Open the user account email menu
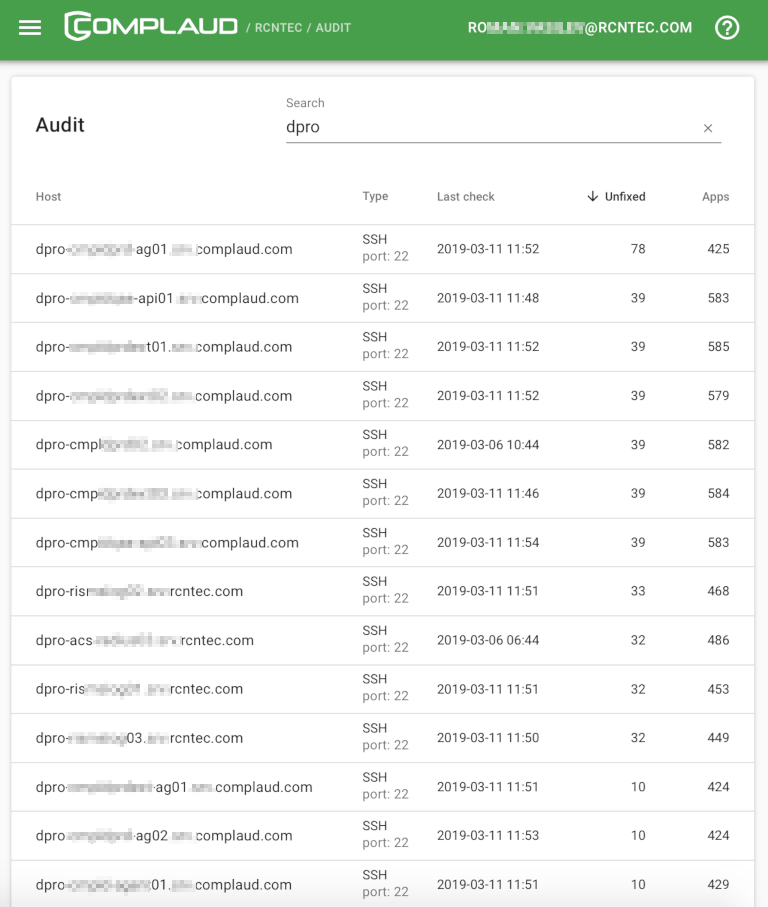 579,28
